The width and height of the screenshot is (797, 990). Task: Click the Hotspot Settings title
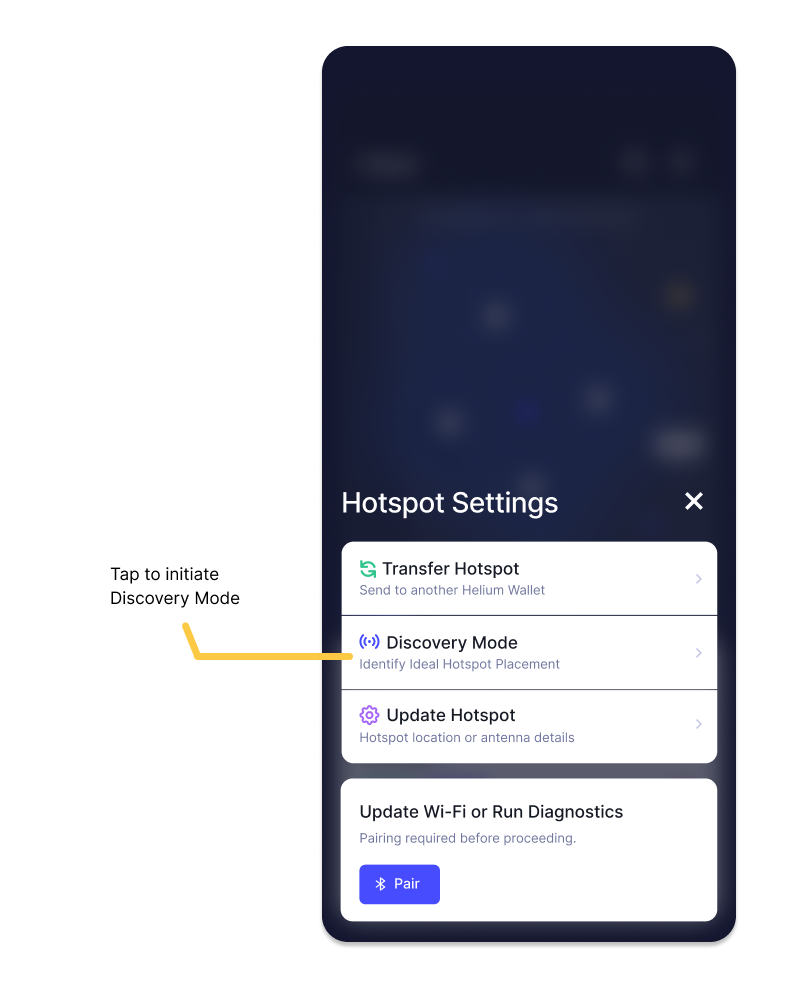coord(450,503)
